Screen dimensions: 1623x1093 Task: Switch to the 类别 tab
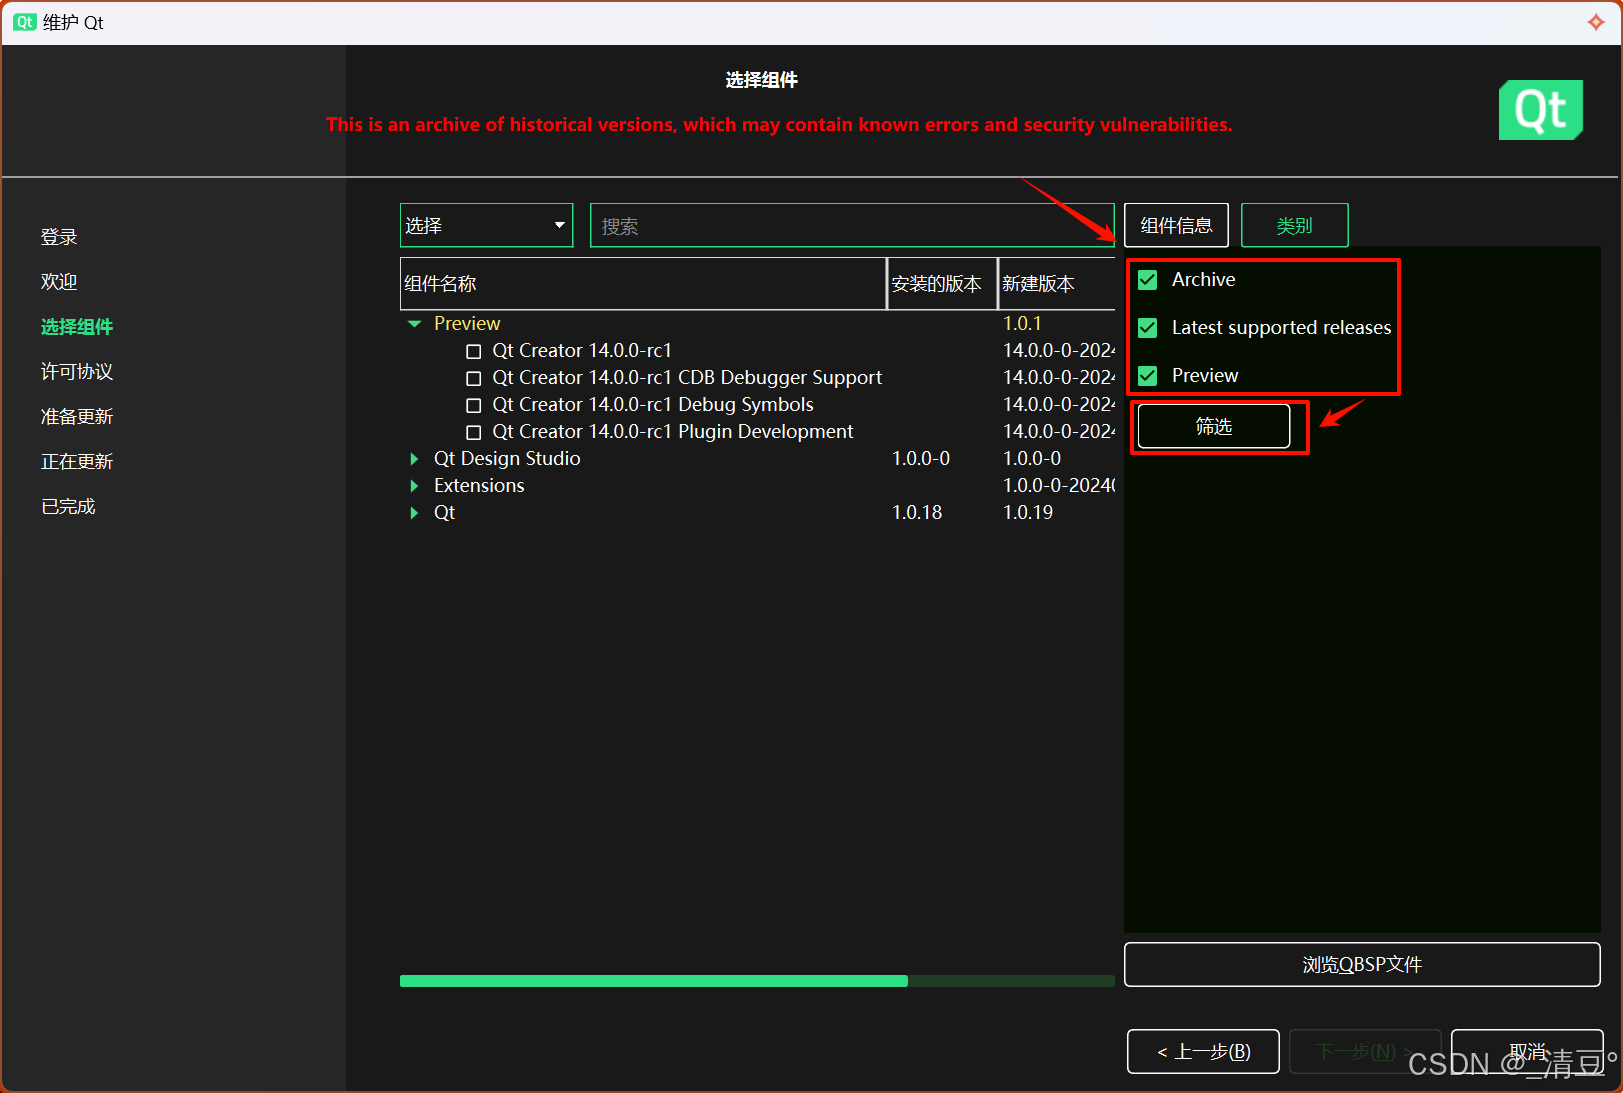tap(1294, 225)
